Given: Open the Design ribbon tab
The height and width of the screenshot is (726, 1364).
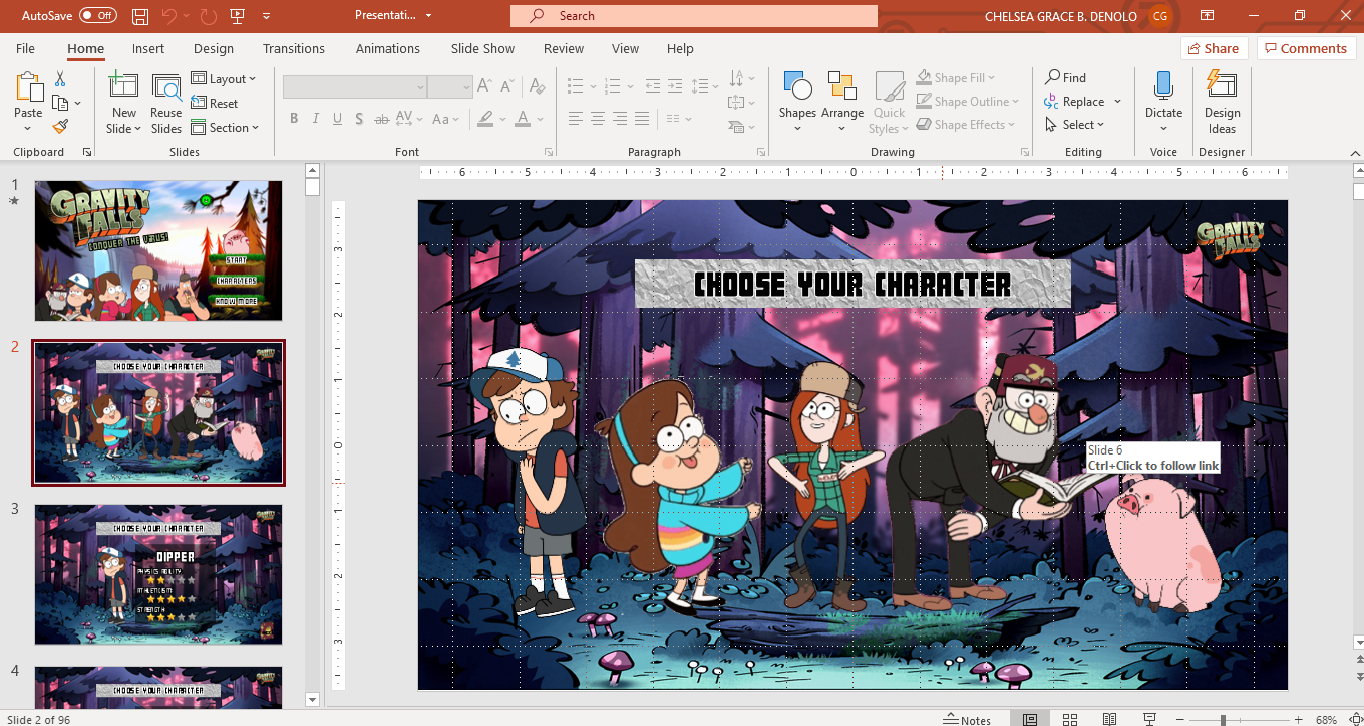Looking at the screenshot, I should [x=214, y=48].
